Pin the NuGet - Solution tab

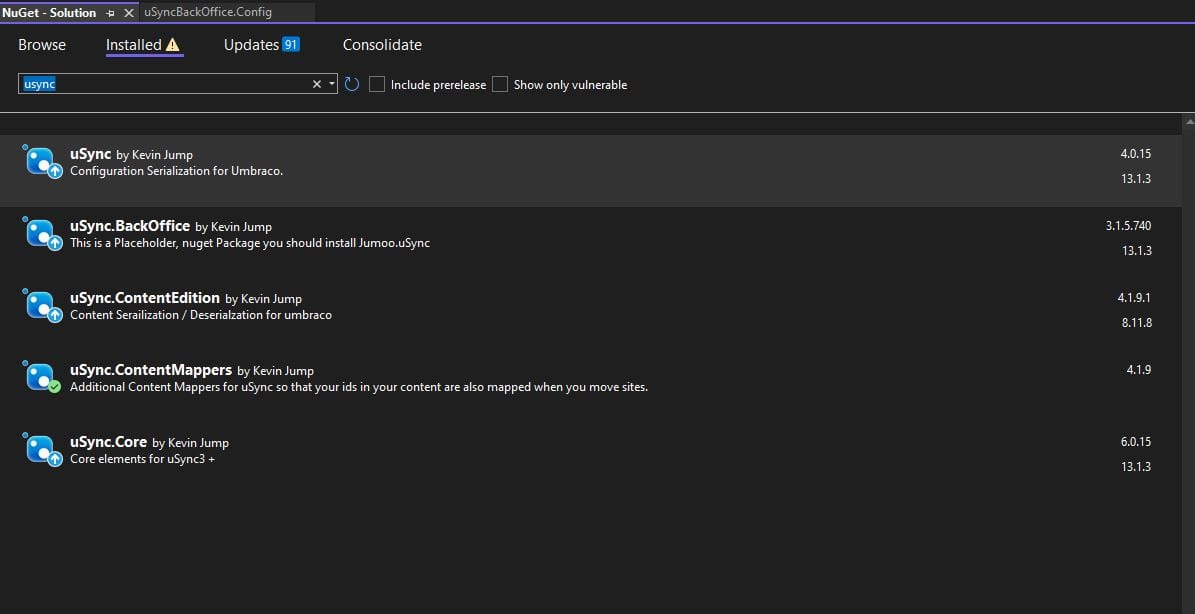(x=111, y=13)
